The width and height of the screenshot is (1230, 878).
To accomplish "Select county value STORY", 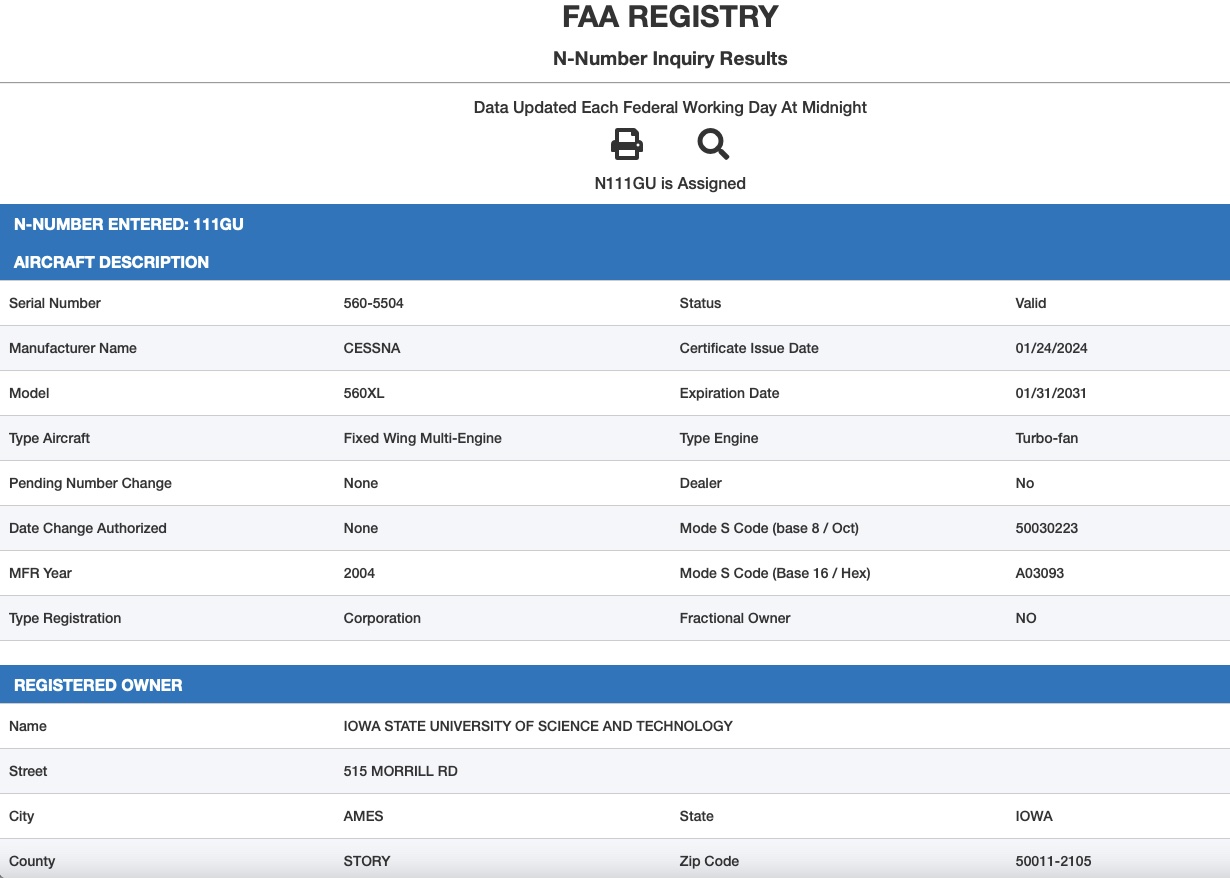I will click(367, 861).
